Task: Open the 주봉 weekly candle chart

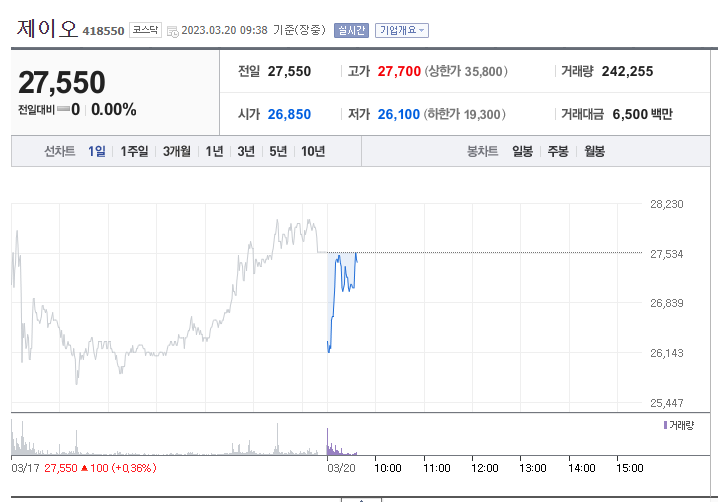Action: tap(558, 151)
